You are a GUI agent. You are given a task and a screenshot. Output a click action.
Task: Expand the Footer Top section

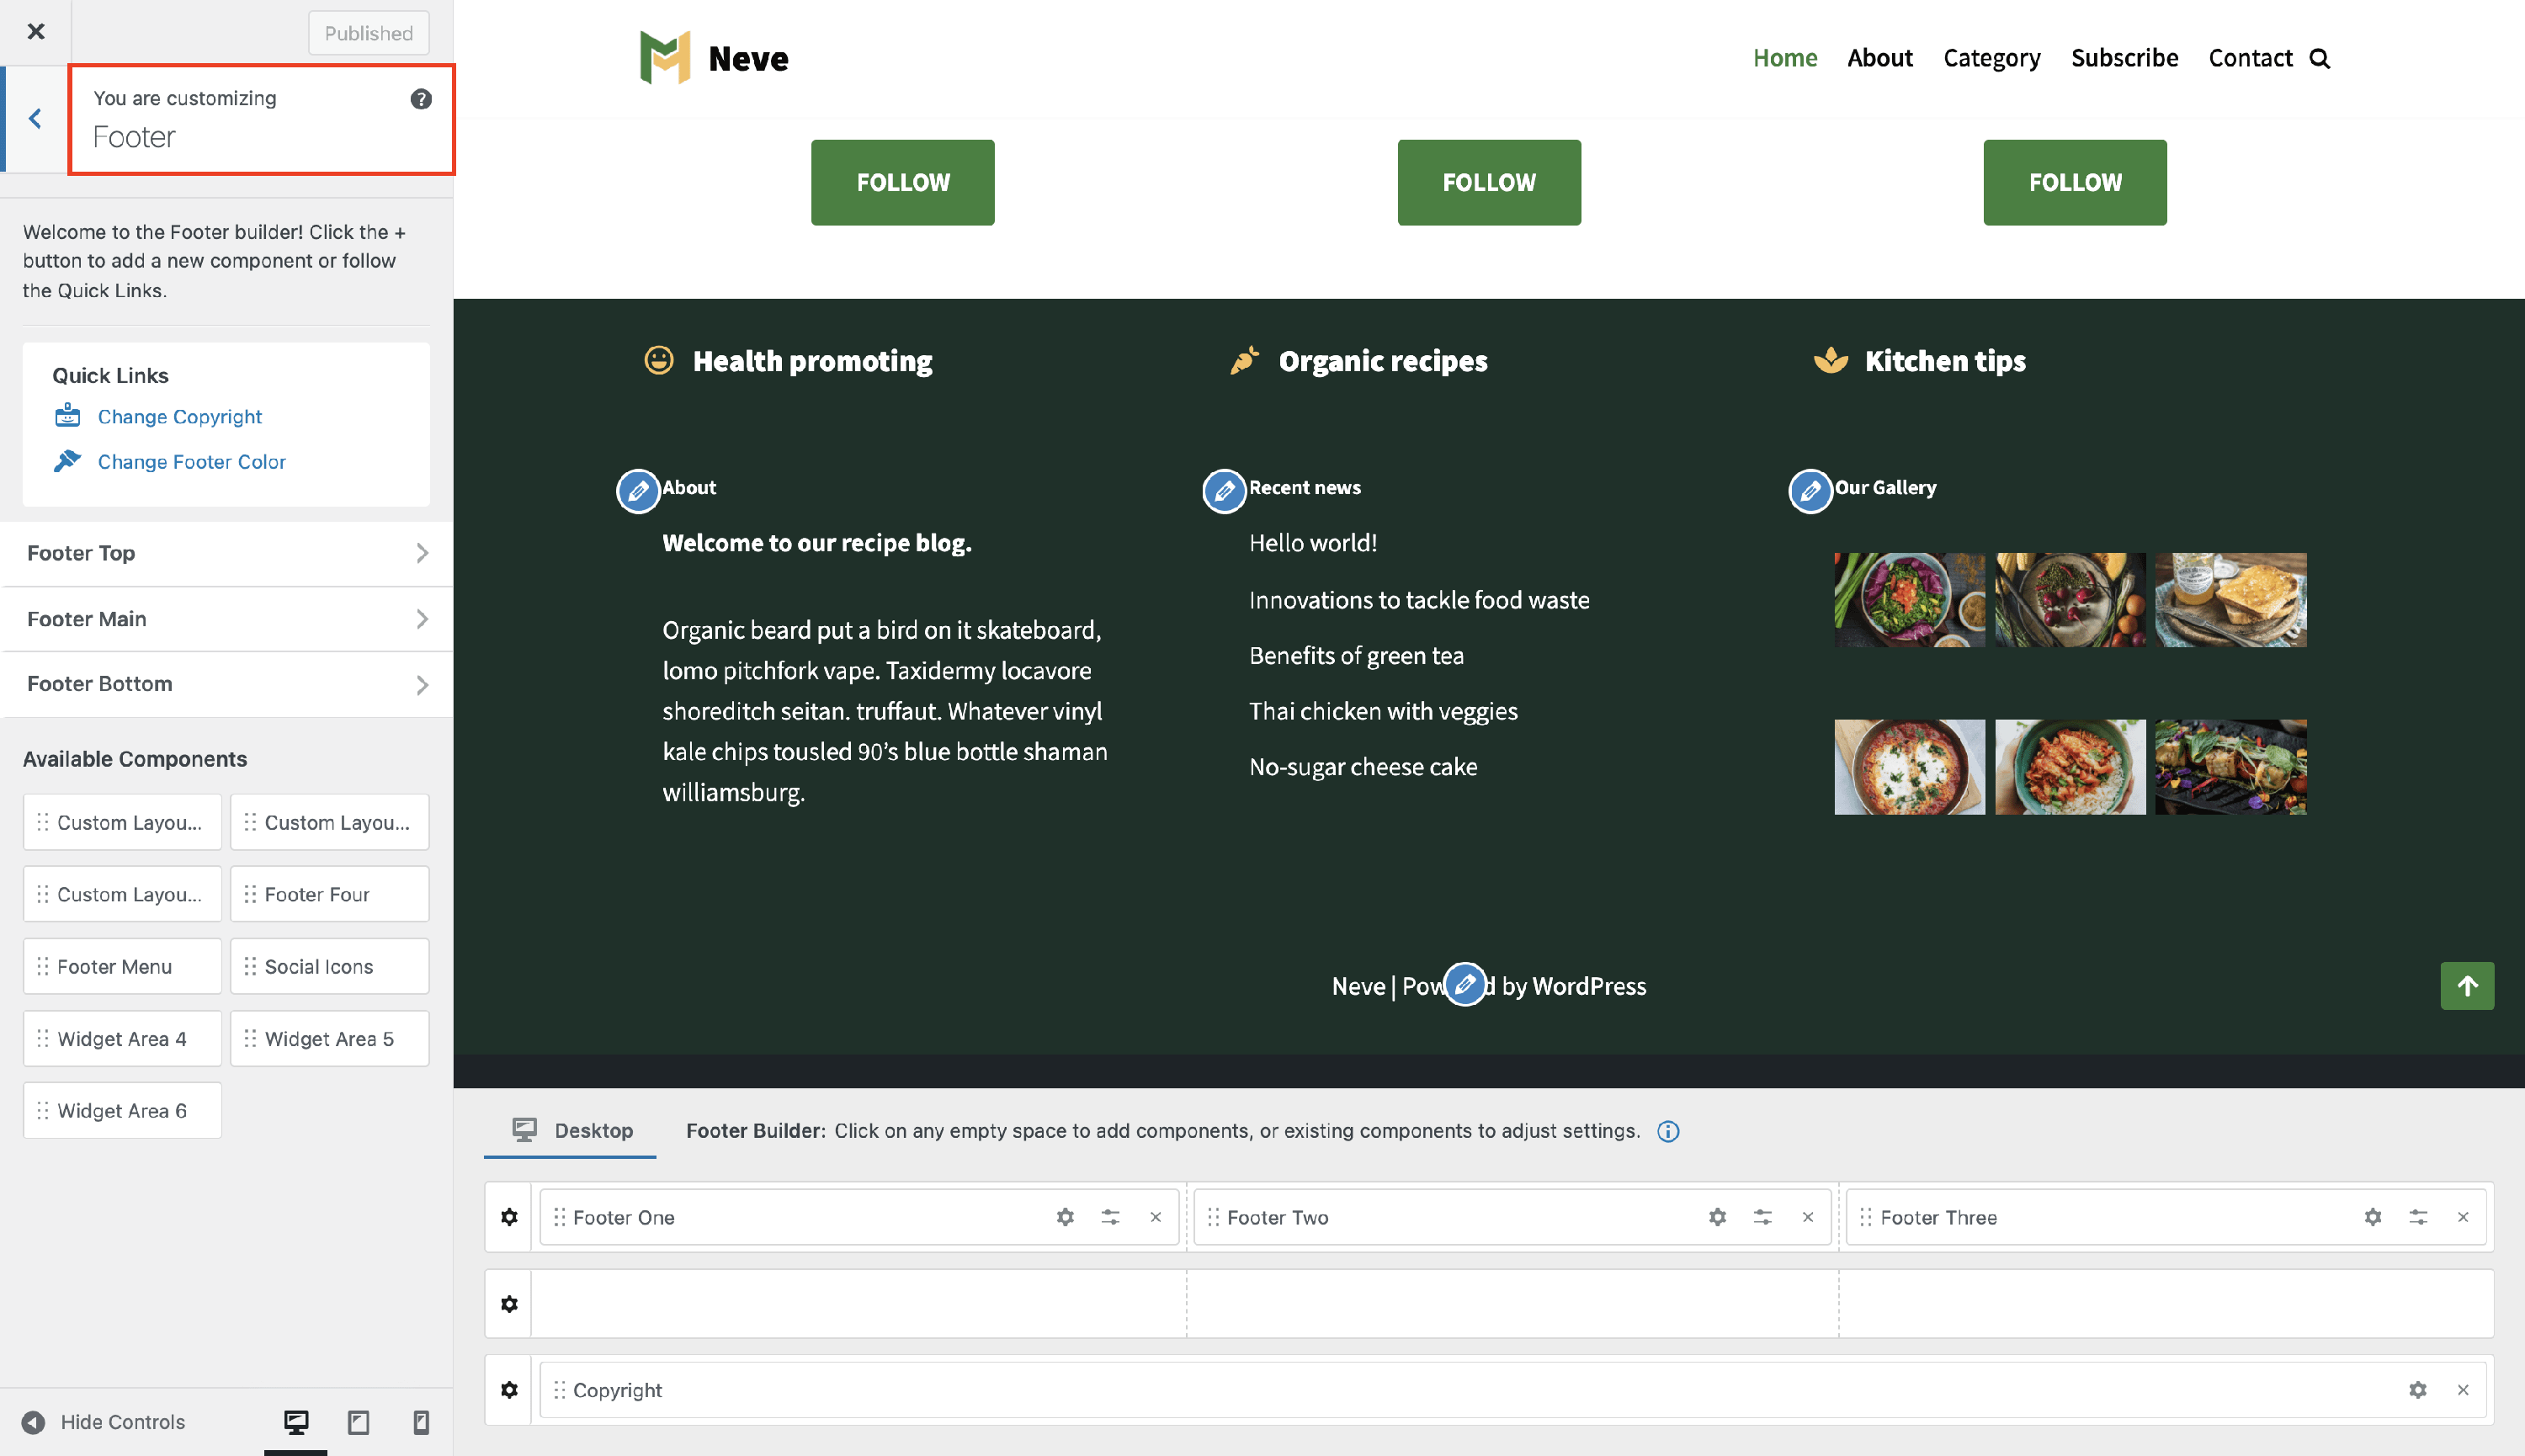pos(227,553)
